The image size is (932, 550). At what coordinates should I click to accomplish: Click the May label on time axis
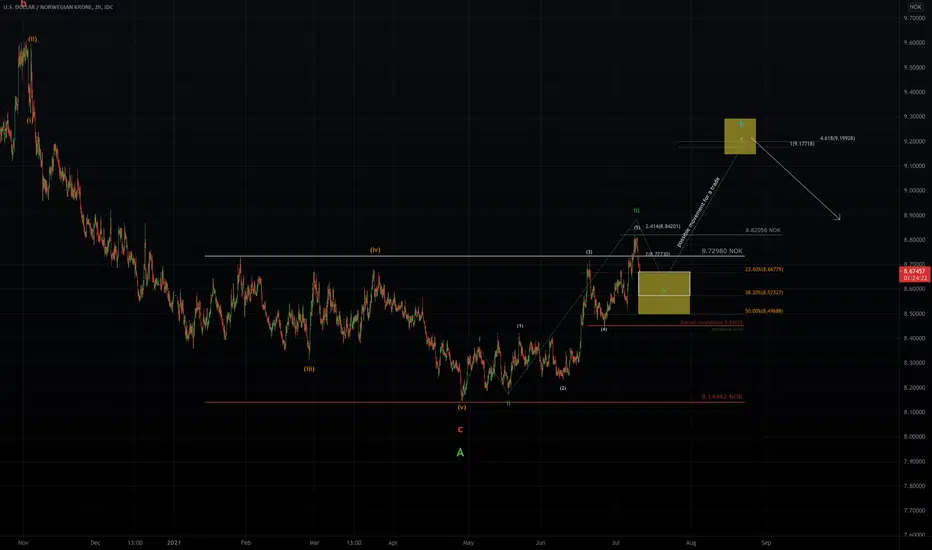click(468, 543)
